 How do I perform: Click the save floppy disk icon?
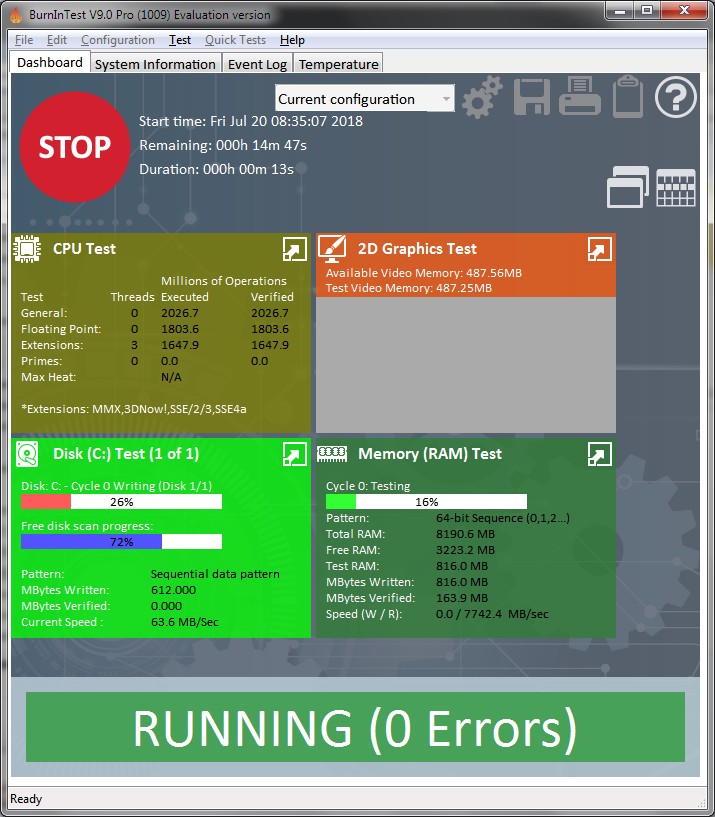pos(531,97)
